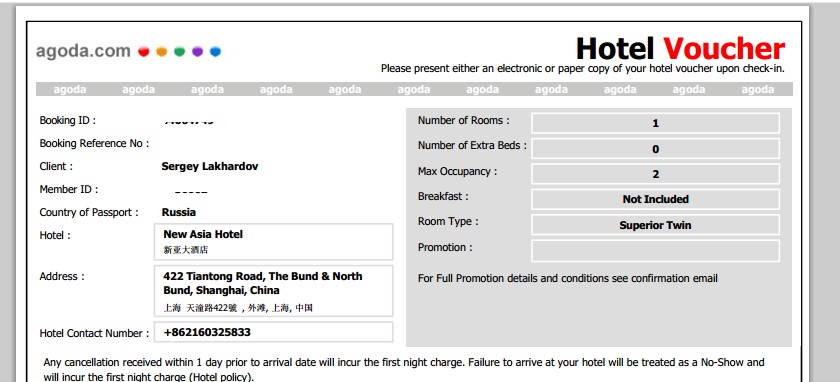Select the 422 Tiantong Road address field
840x382 pixels.
point(273,291)
